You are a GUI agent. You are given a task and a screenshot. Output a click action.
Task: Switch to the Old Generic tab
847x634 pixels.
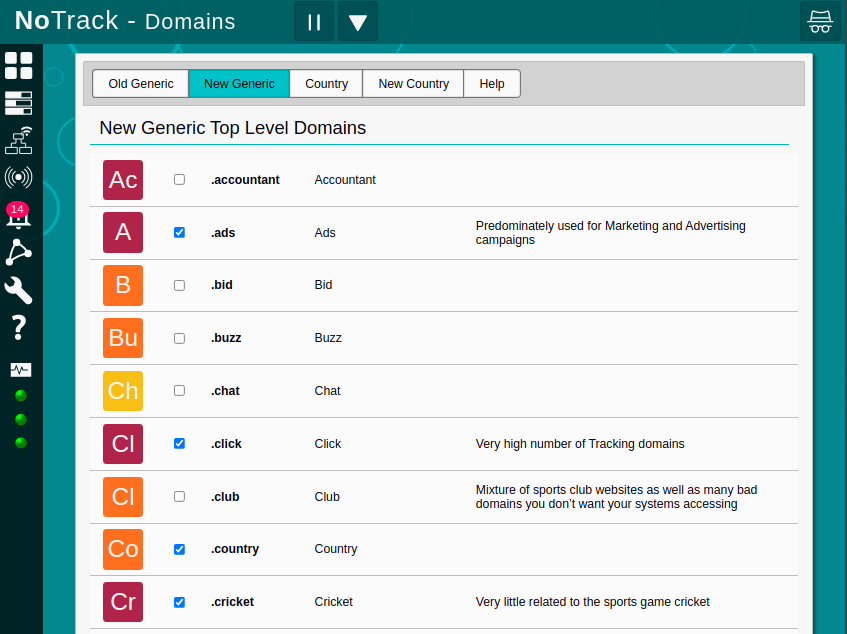(141, 84)
